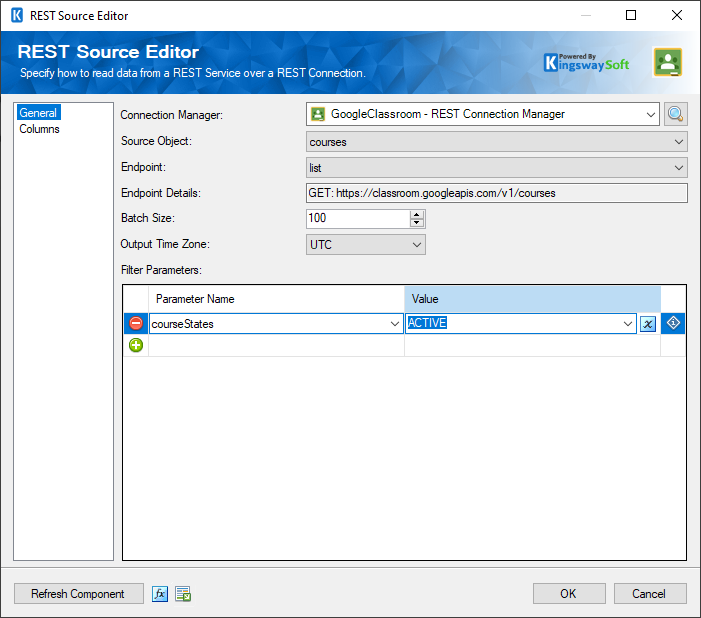The image size is (701, 618).
Task: Click the title bar K app icon
Action: [x=17, y=15]
